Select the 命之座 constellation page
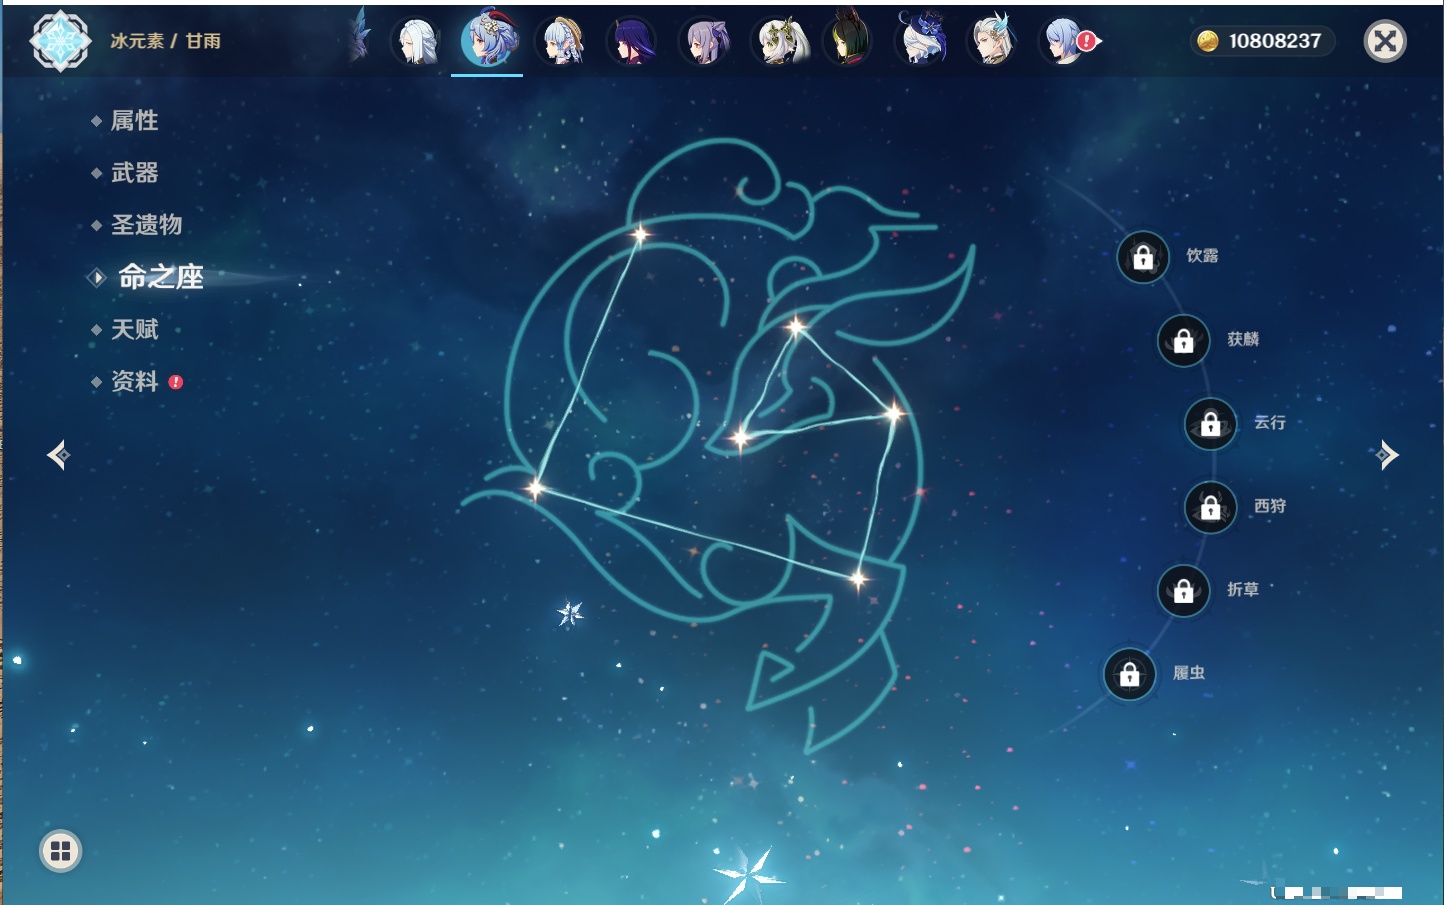Viewport: 1444px width, 905px height. (160, 277)
